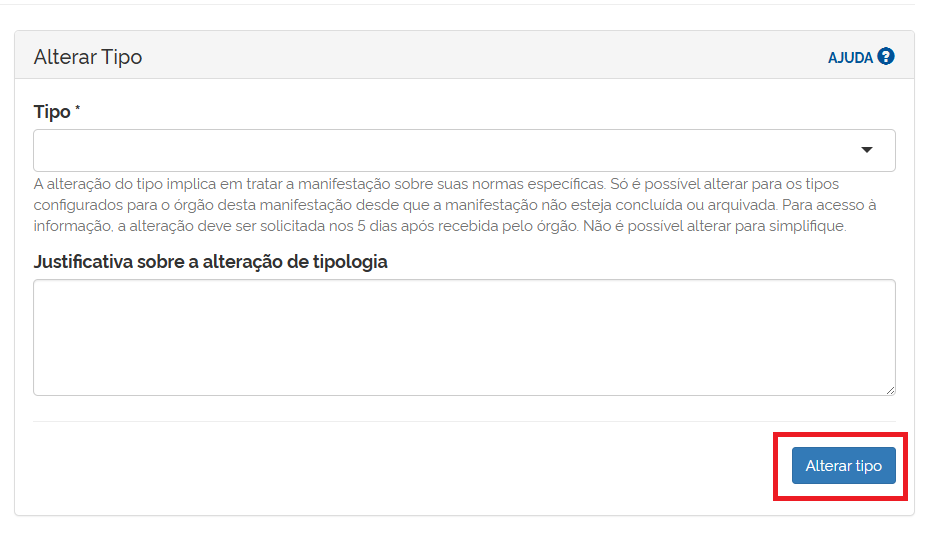Click the AJUDA question mark icon
This screenshot has height=539, width=925.
tap(886, 57)
